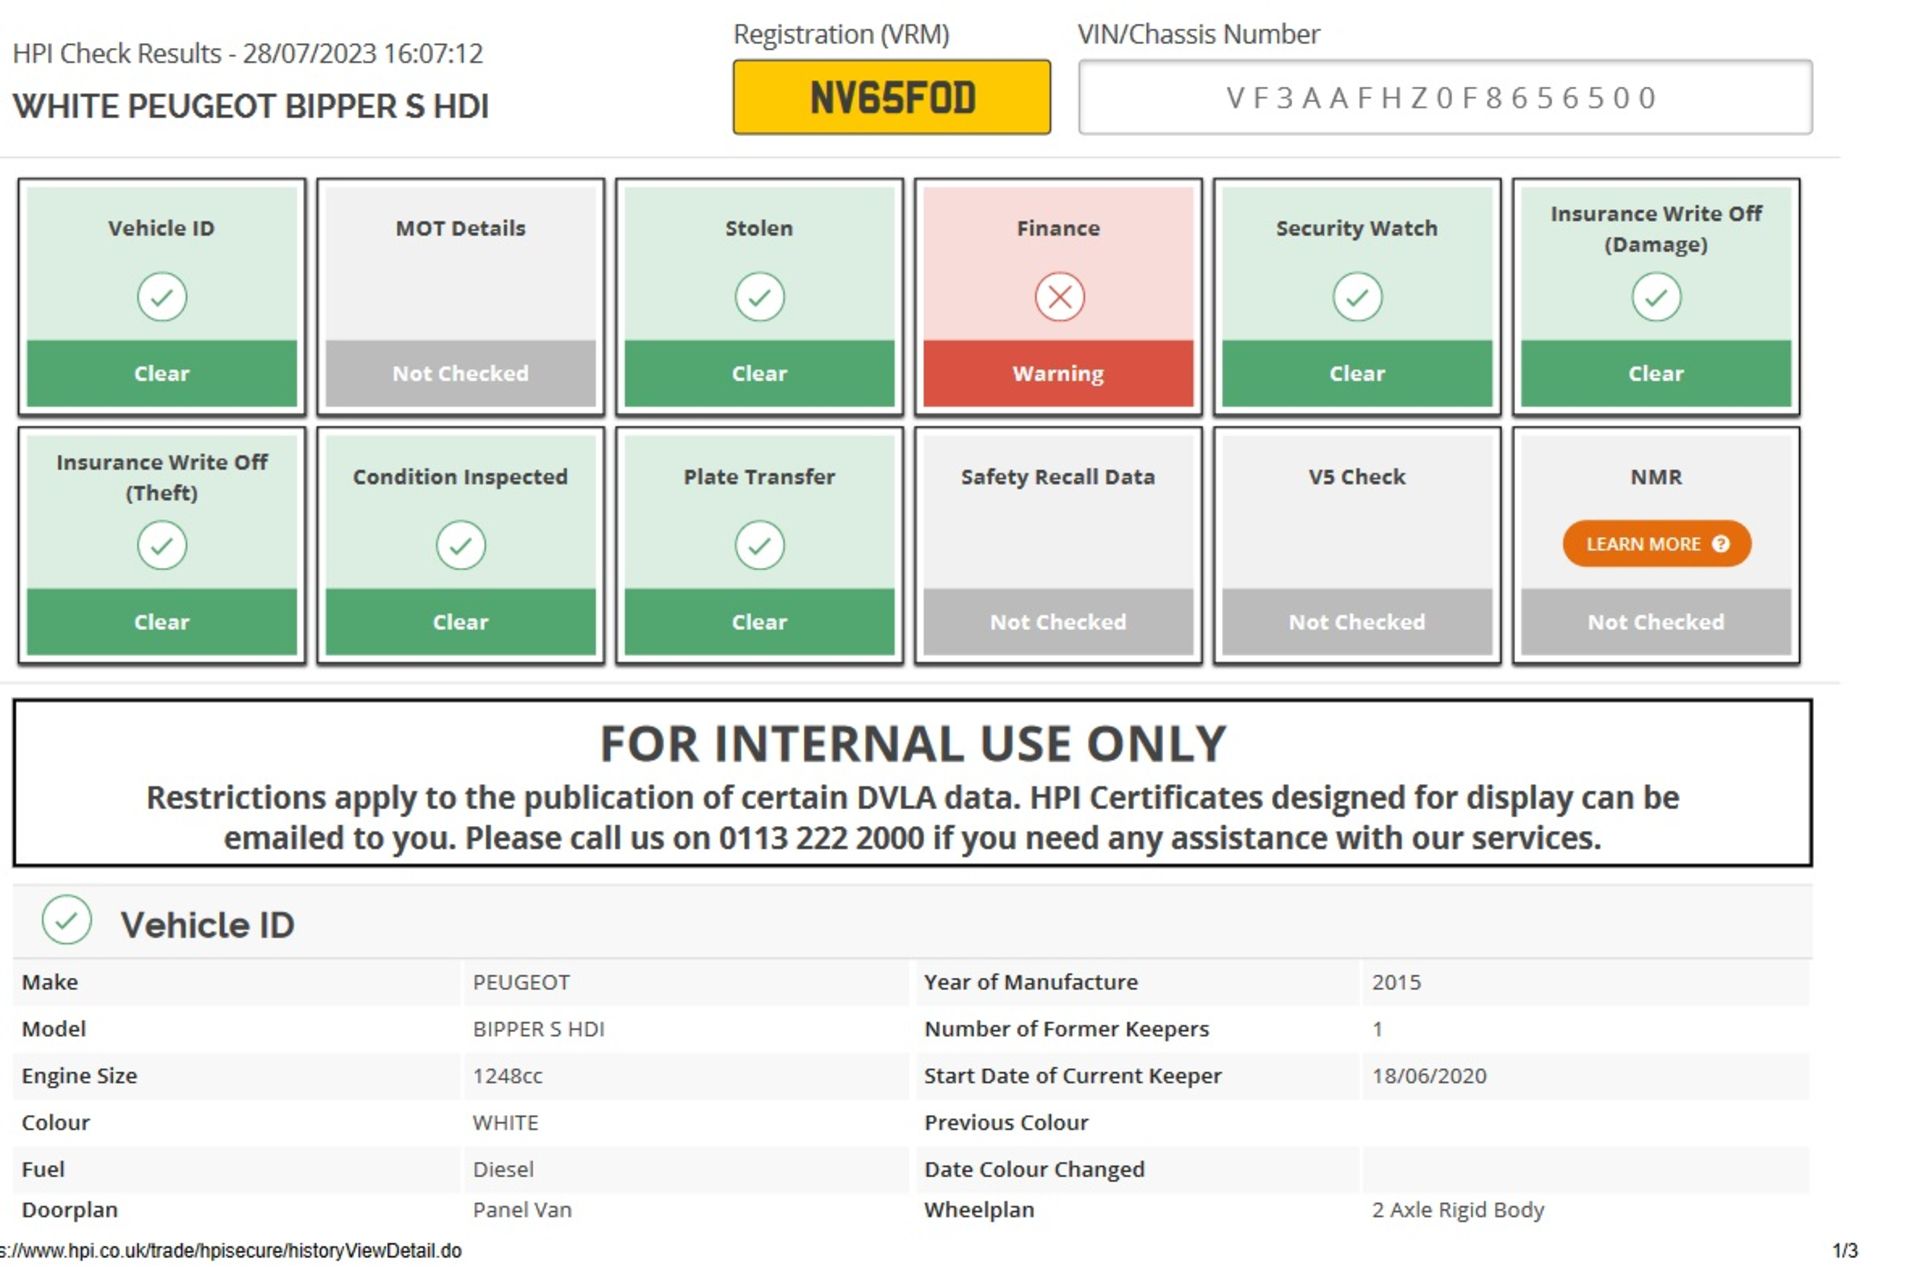Click the Finance warning cross icon
This screenshot has width=1920, height=1285.
(1059, 297)
